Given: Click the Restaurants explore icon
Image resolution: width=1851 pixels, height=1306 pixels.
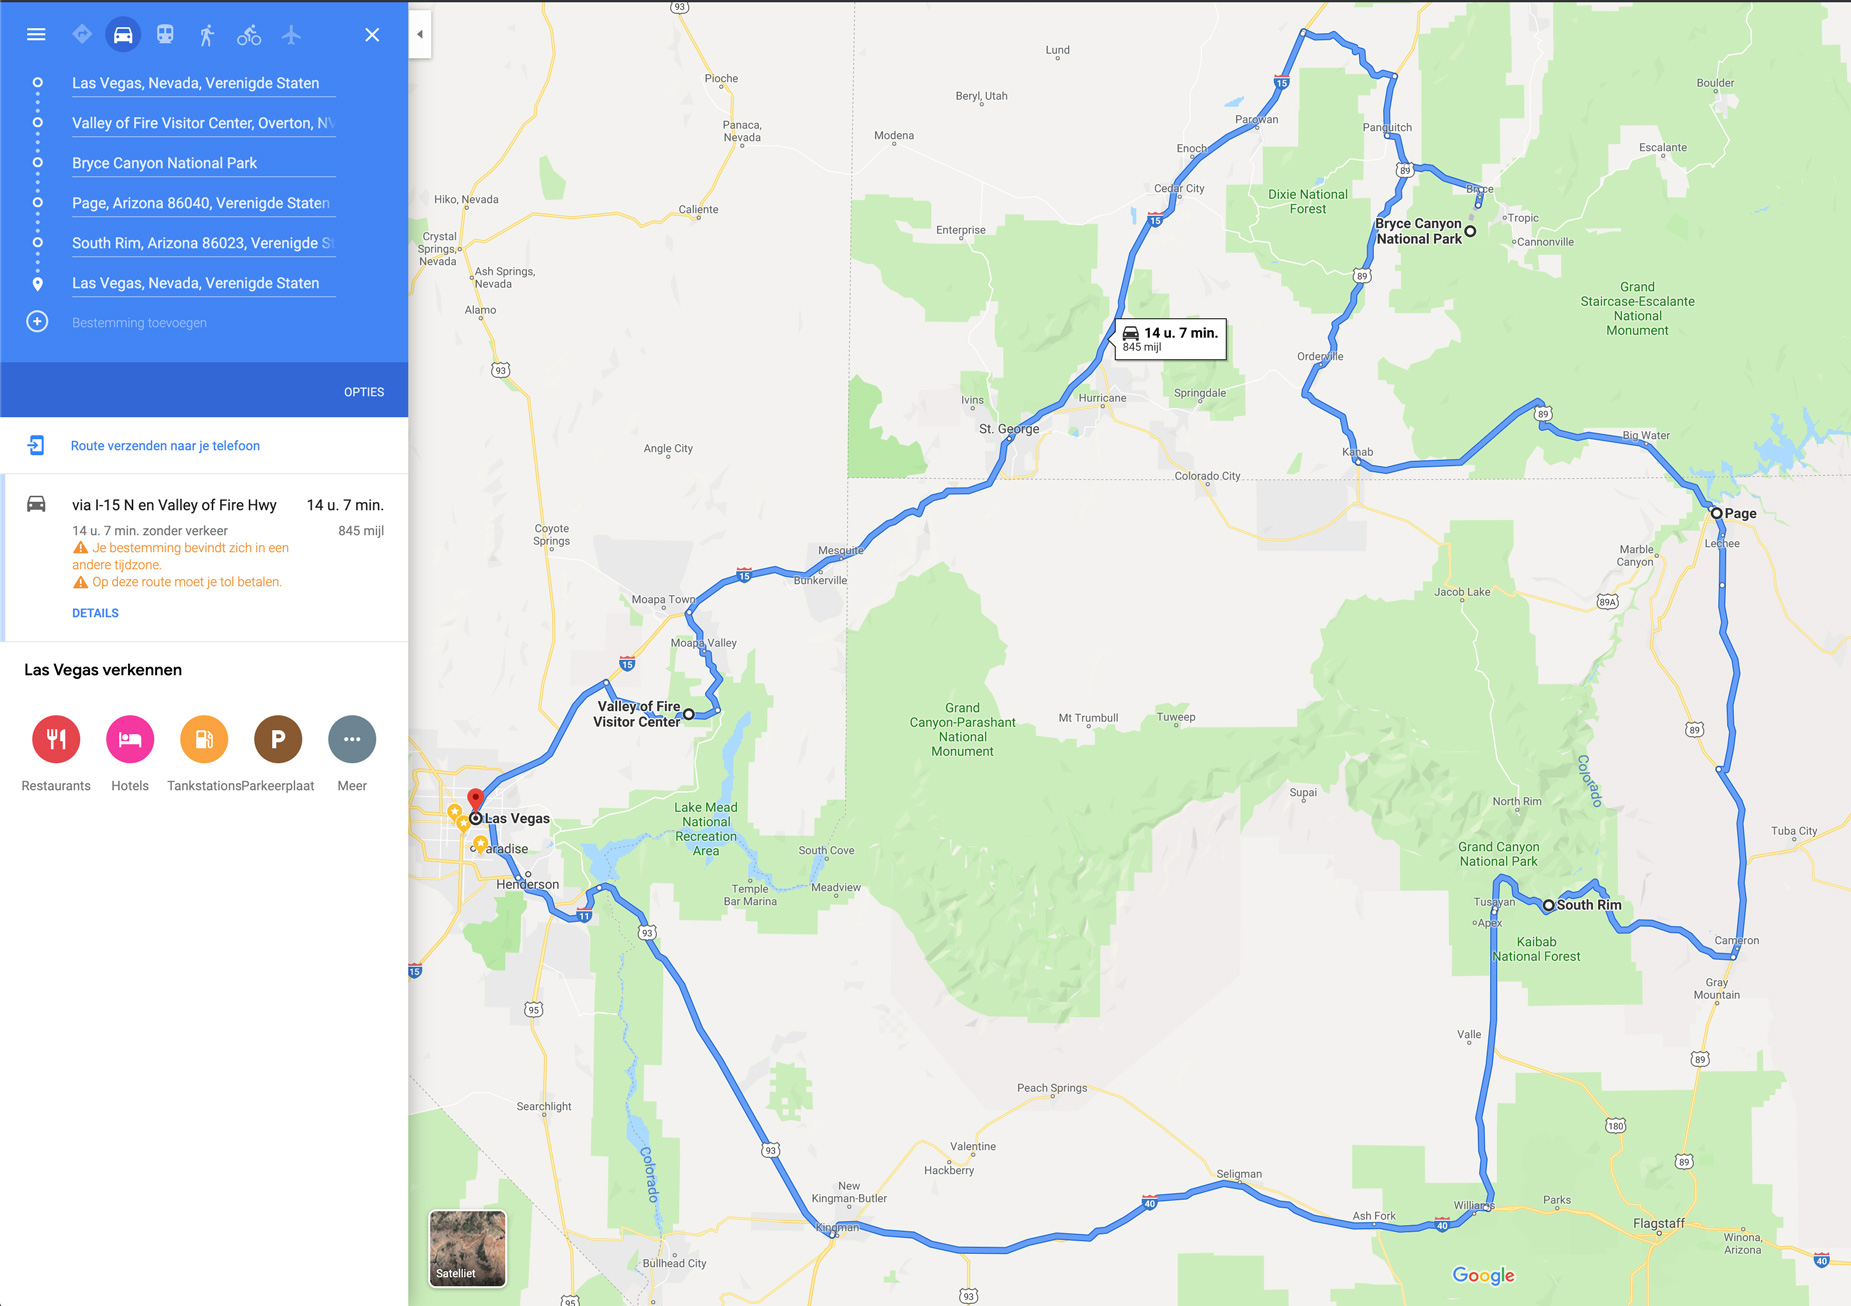Looking at the screenshot, I should click(x=56, y=739).
